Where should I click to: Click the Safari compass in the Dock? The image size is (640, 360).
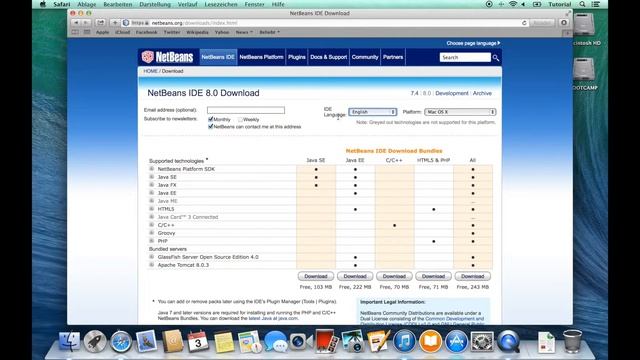coord(121,341)
